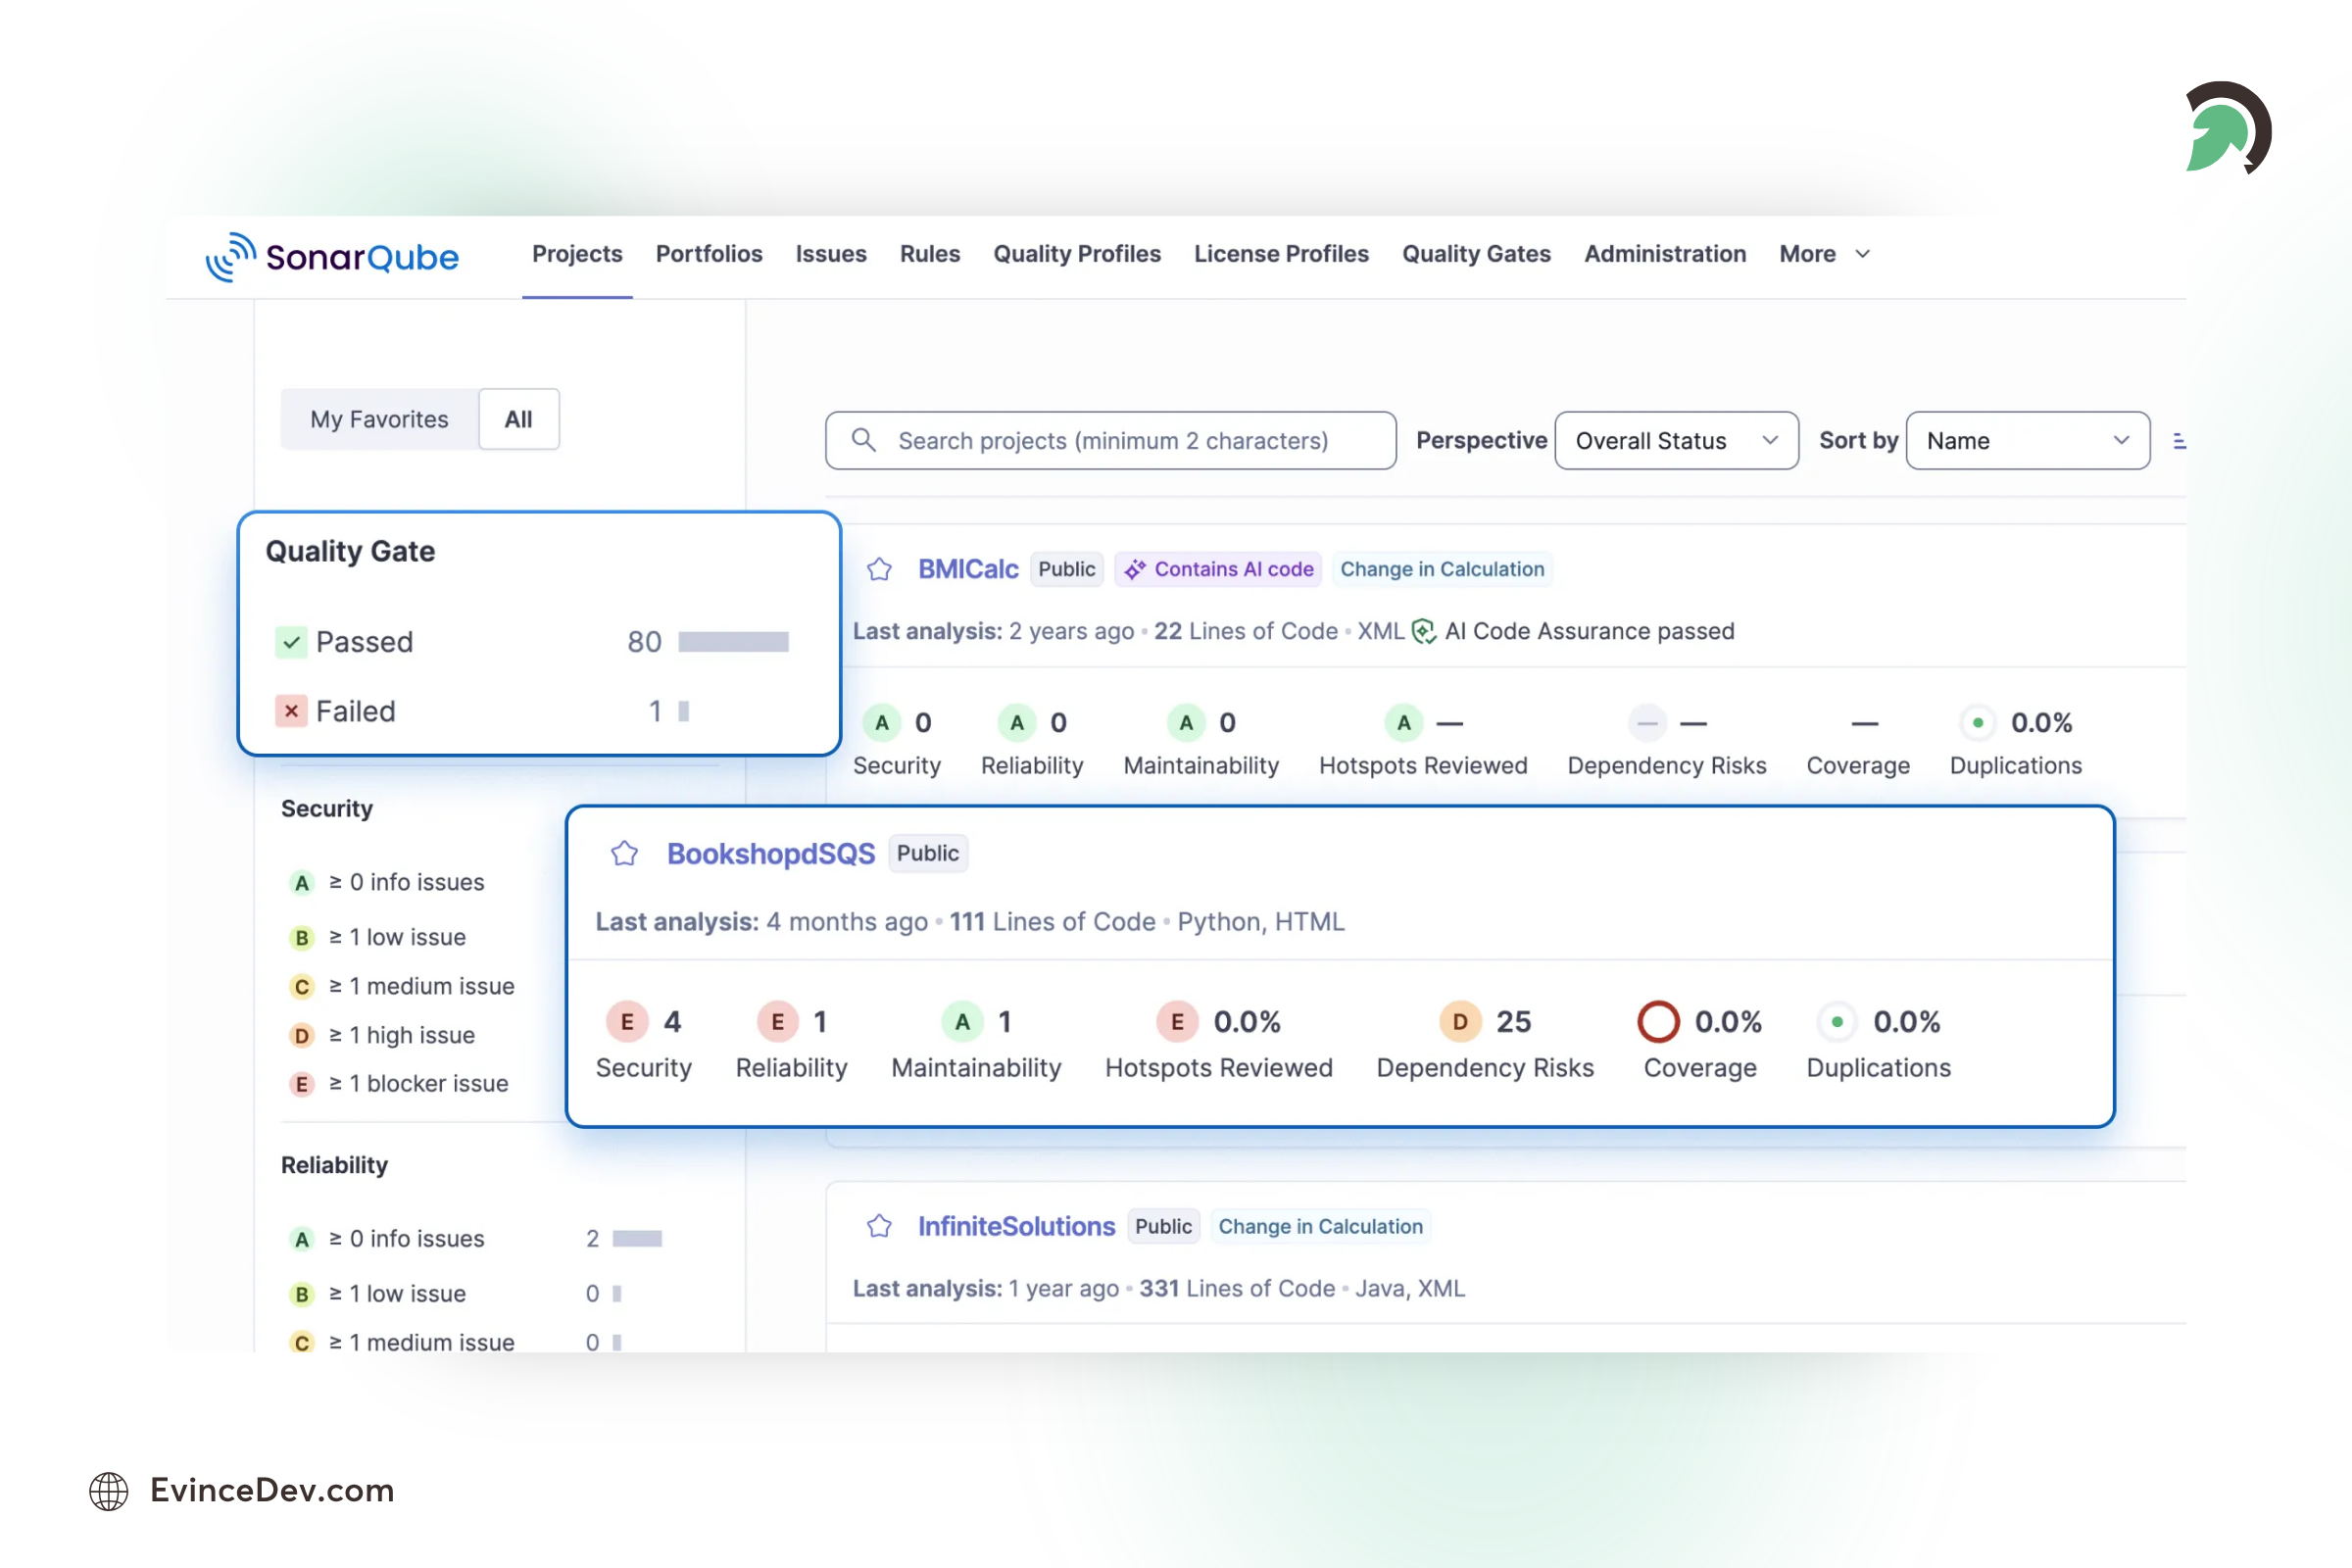Expand the More menu

click(1825, 254)
